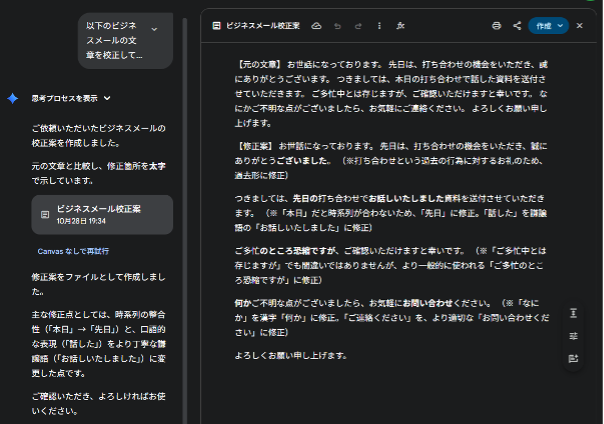Open the three-dot more options menu
This screenshot has height=424, width=604.
coord(379,25)
